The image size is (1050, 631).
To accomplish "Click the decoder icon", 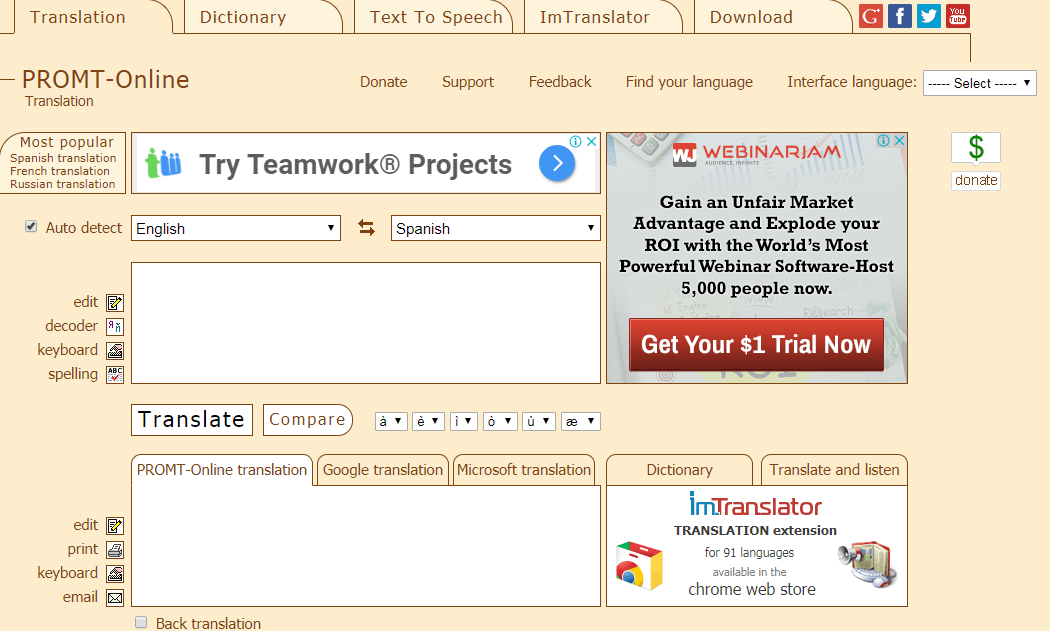I will pos(115,327).
